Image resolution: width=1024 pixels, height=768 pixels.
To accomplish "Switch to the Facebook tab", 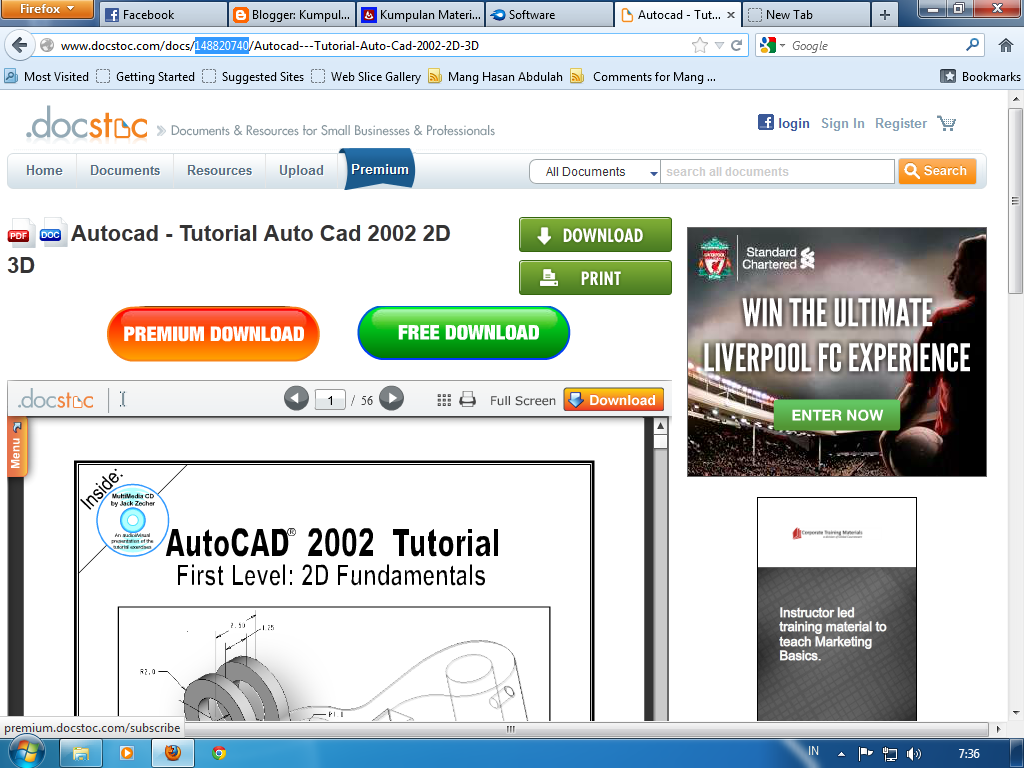I will pos(163,14).
